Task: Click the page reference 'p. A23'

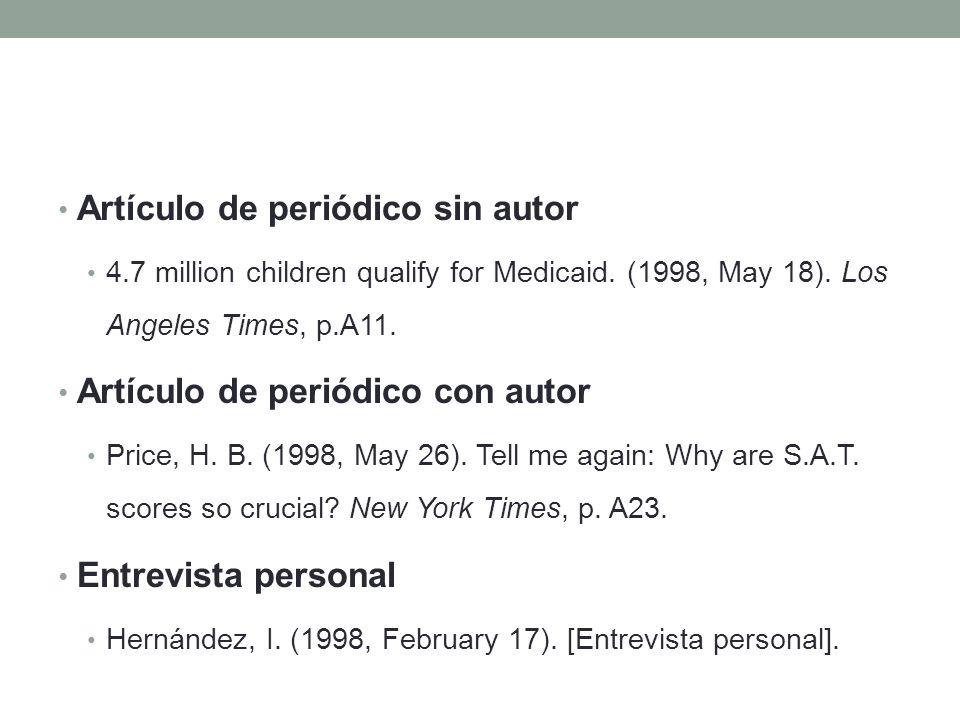Action: pos(619,509)
